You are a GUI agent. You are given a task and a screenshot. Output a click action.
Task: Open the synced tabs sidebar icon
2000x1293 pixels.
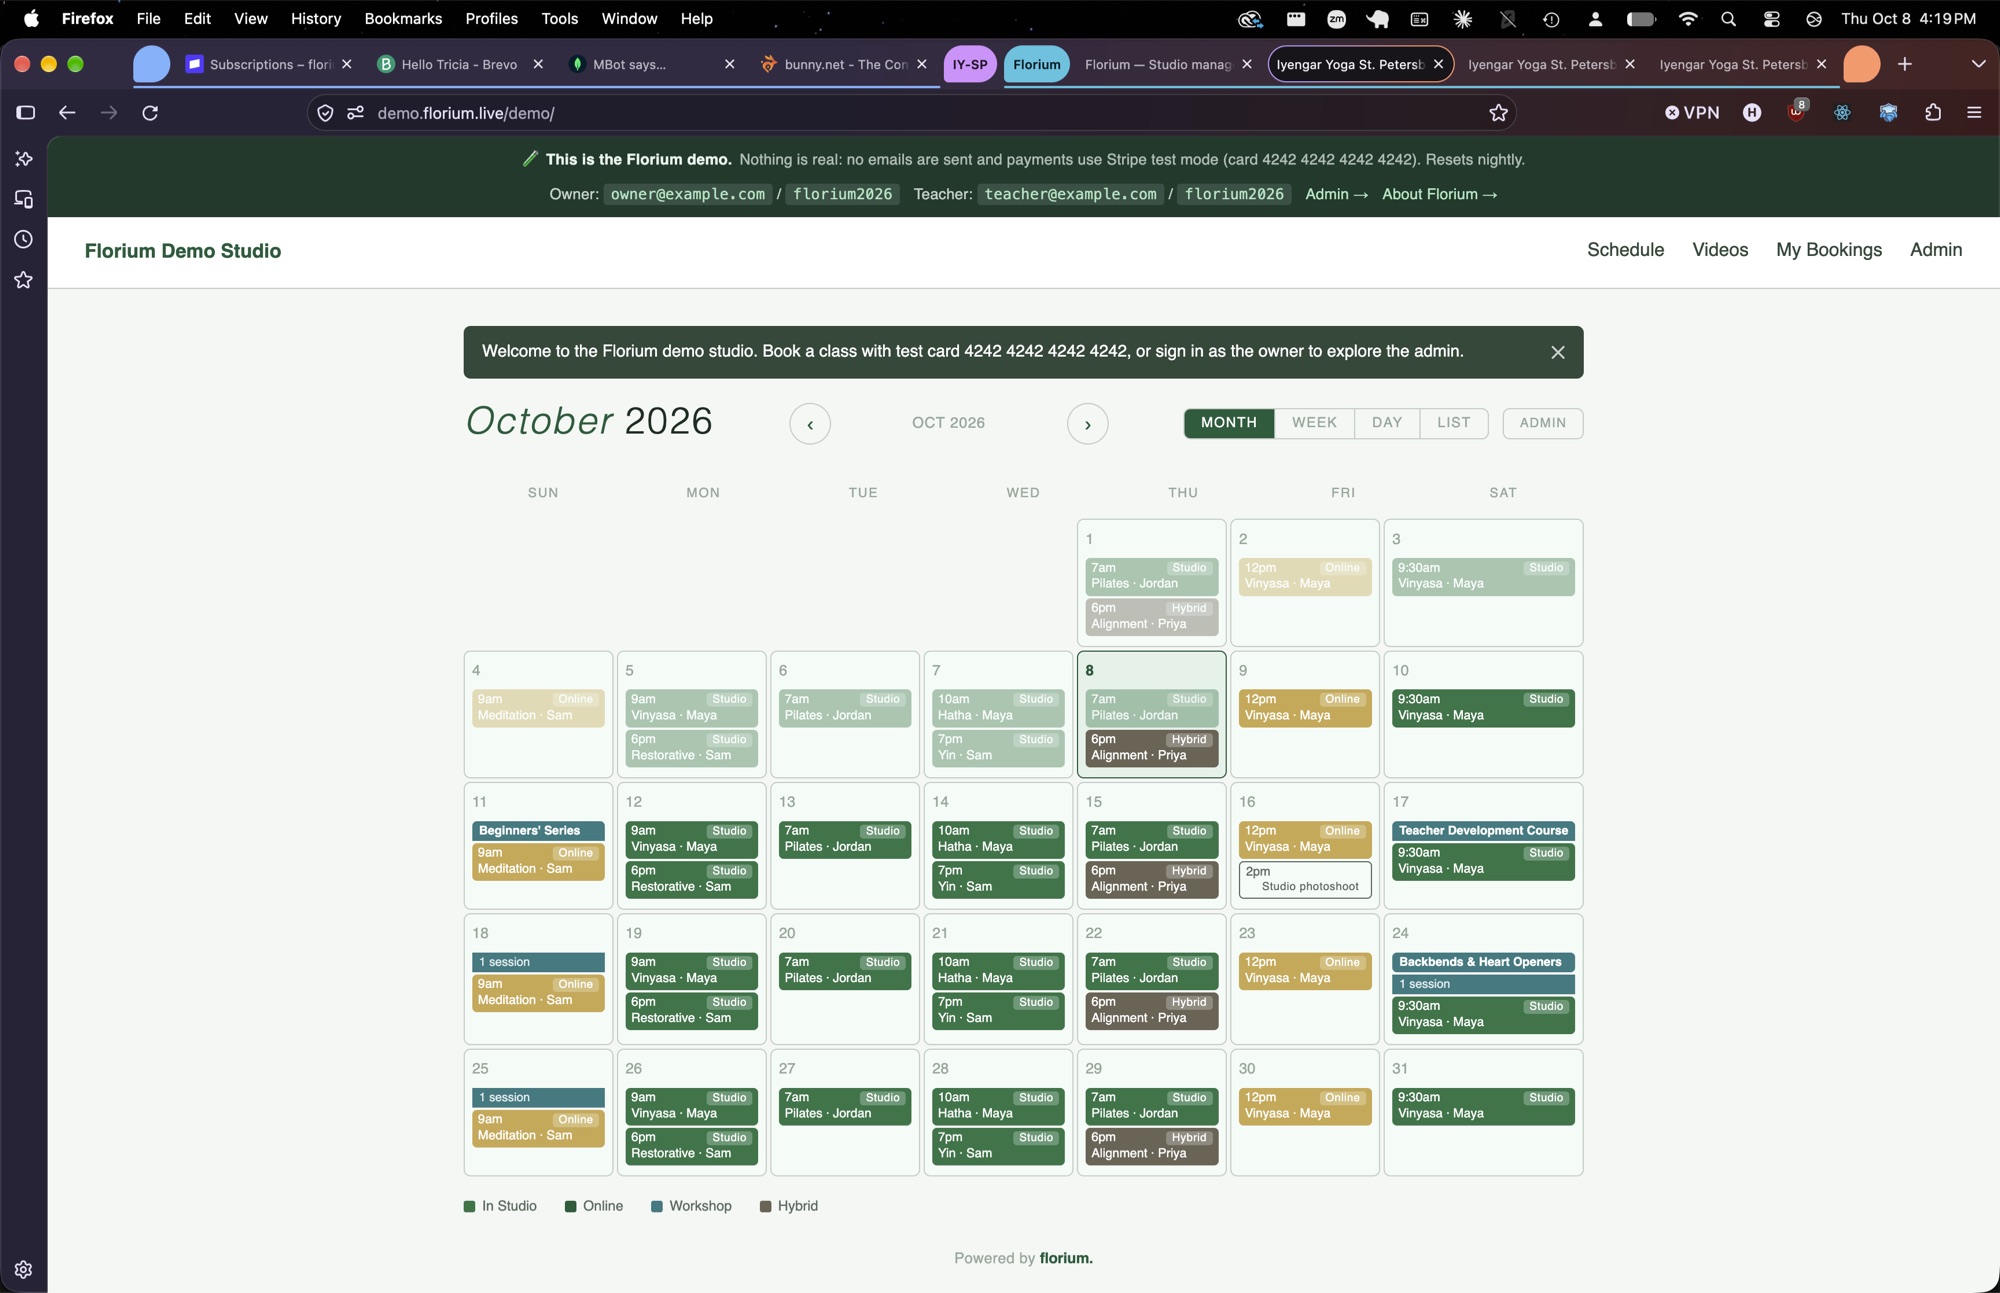[x=24, y=200]
